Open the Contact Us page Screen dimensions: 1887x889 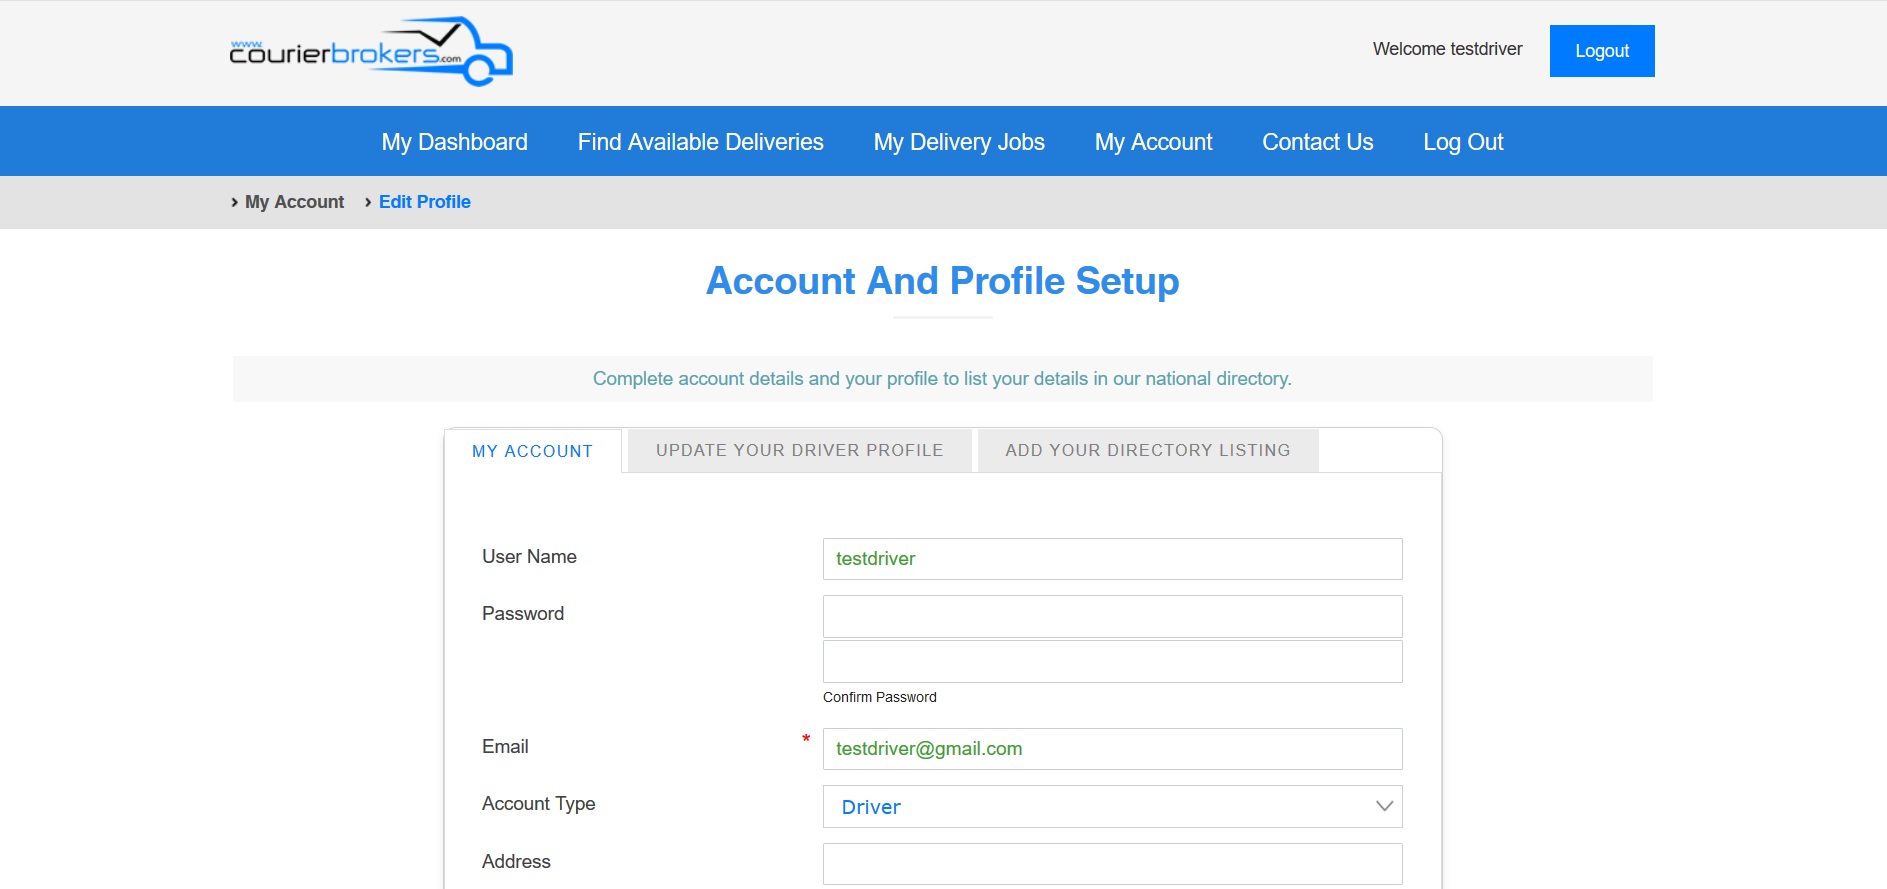[x=1317, y=142]
